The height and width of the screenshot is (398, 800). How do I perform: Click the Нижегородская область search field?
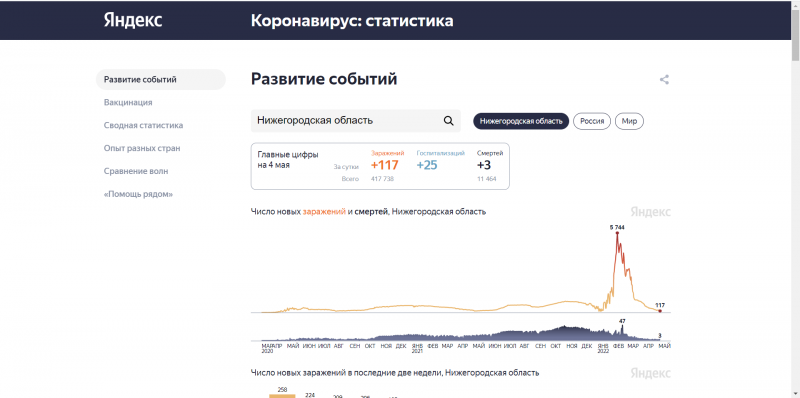356,121
